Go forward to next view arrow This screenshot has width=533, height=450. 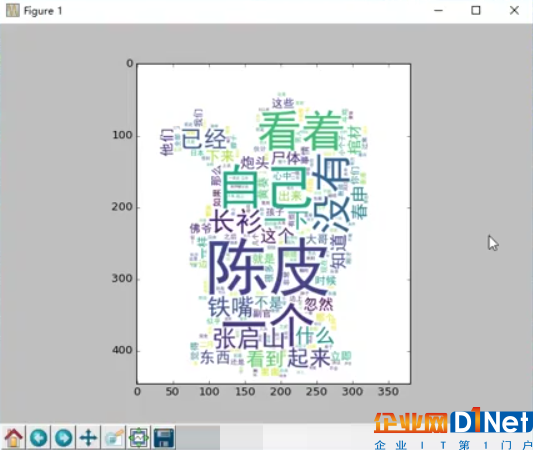tap(64, 437)
